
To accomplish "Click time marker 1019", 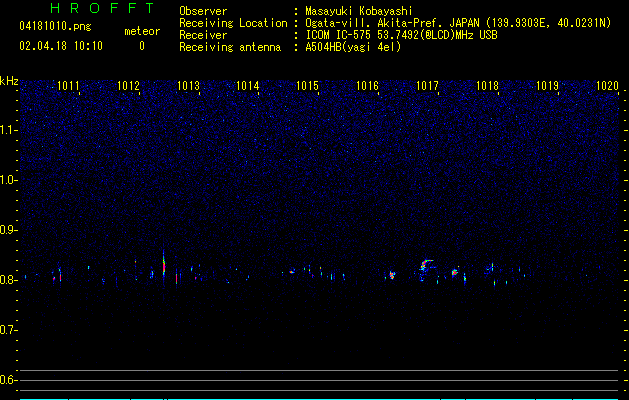I will (x=547, y=85).
